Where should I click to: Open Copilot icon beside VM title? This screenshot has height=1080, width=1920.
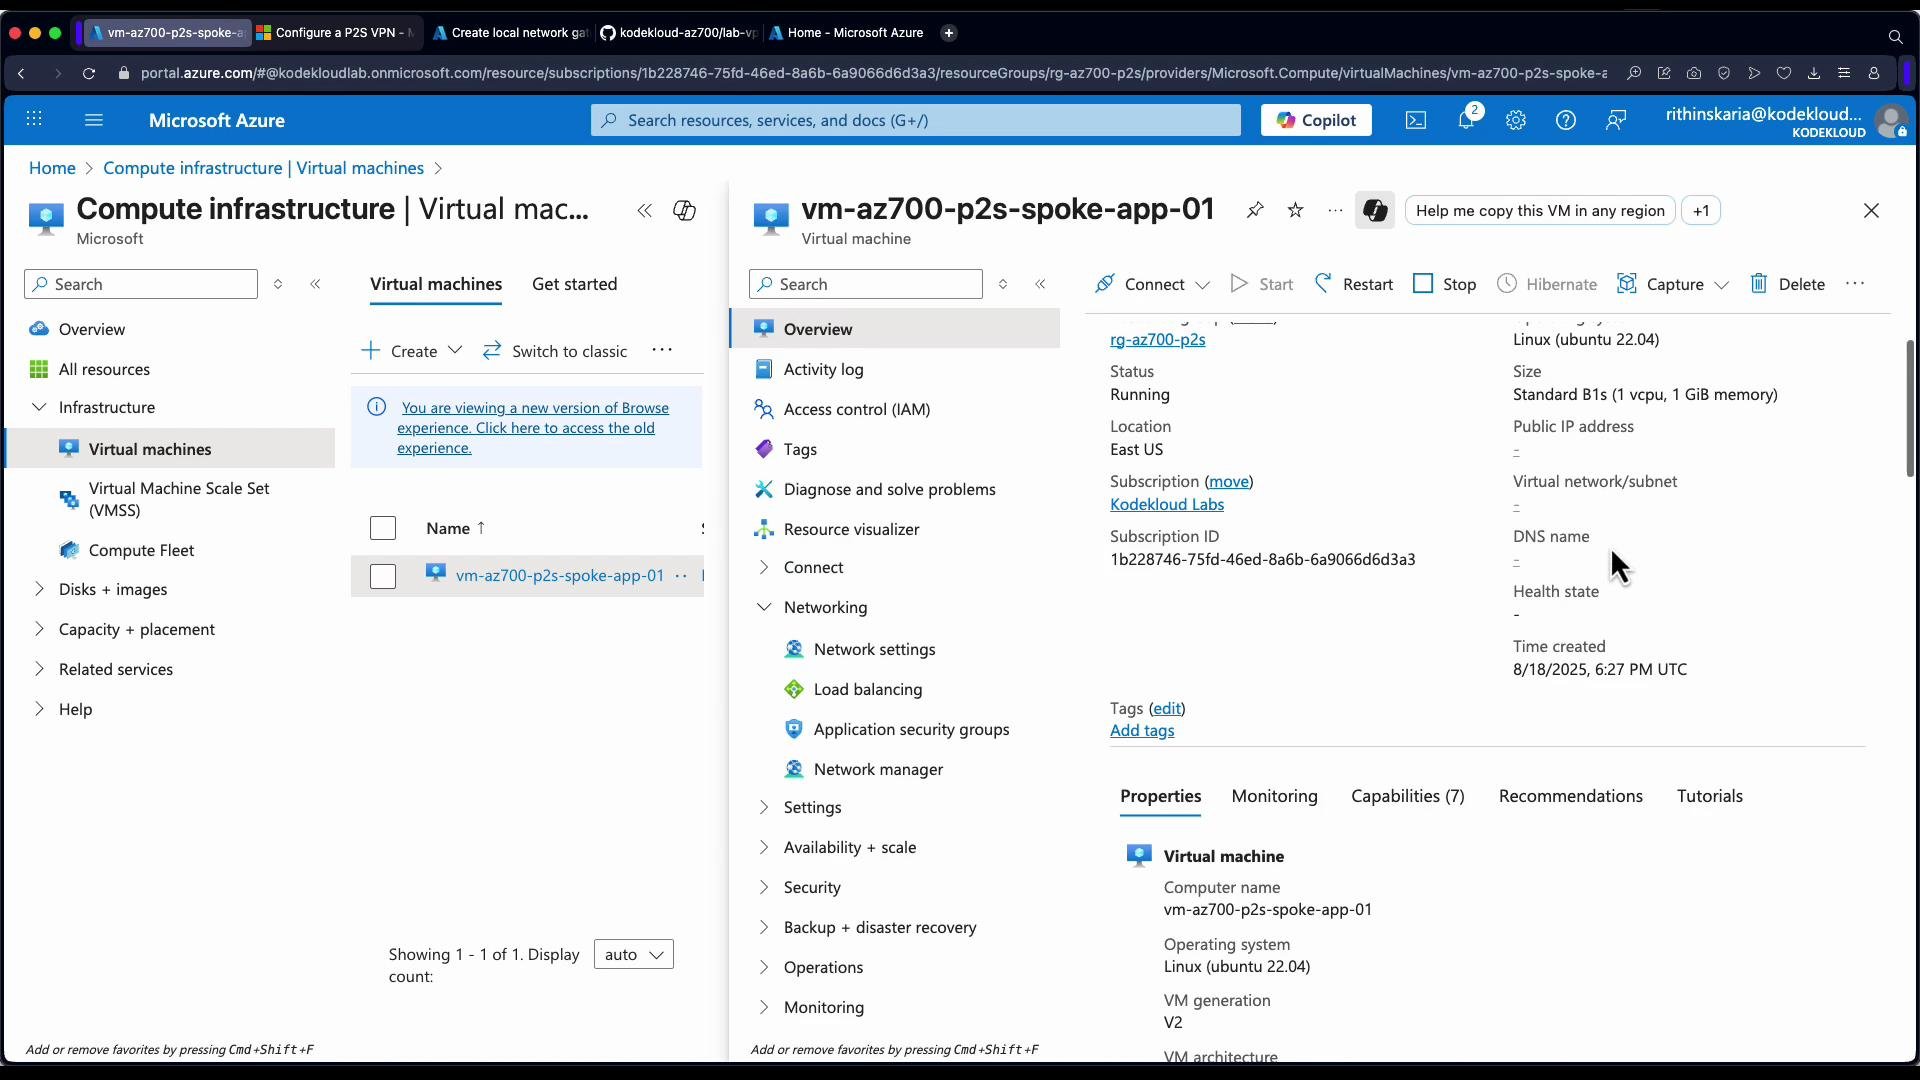pos(1375,210)
